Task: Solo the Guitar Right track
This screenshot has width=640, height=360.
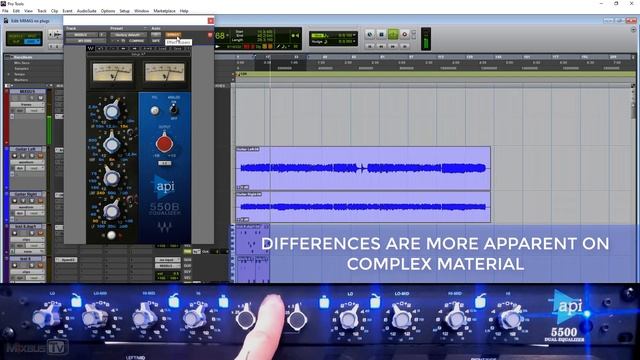Action: (32, 201)
